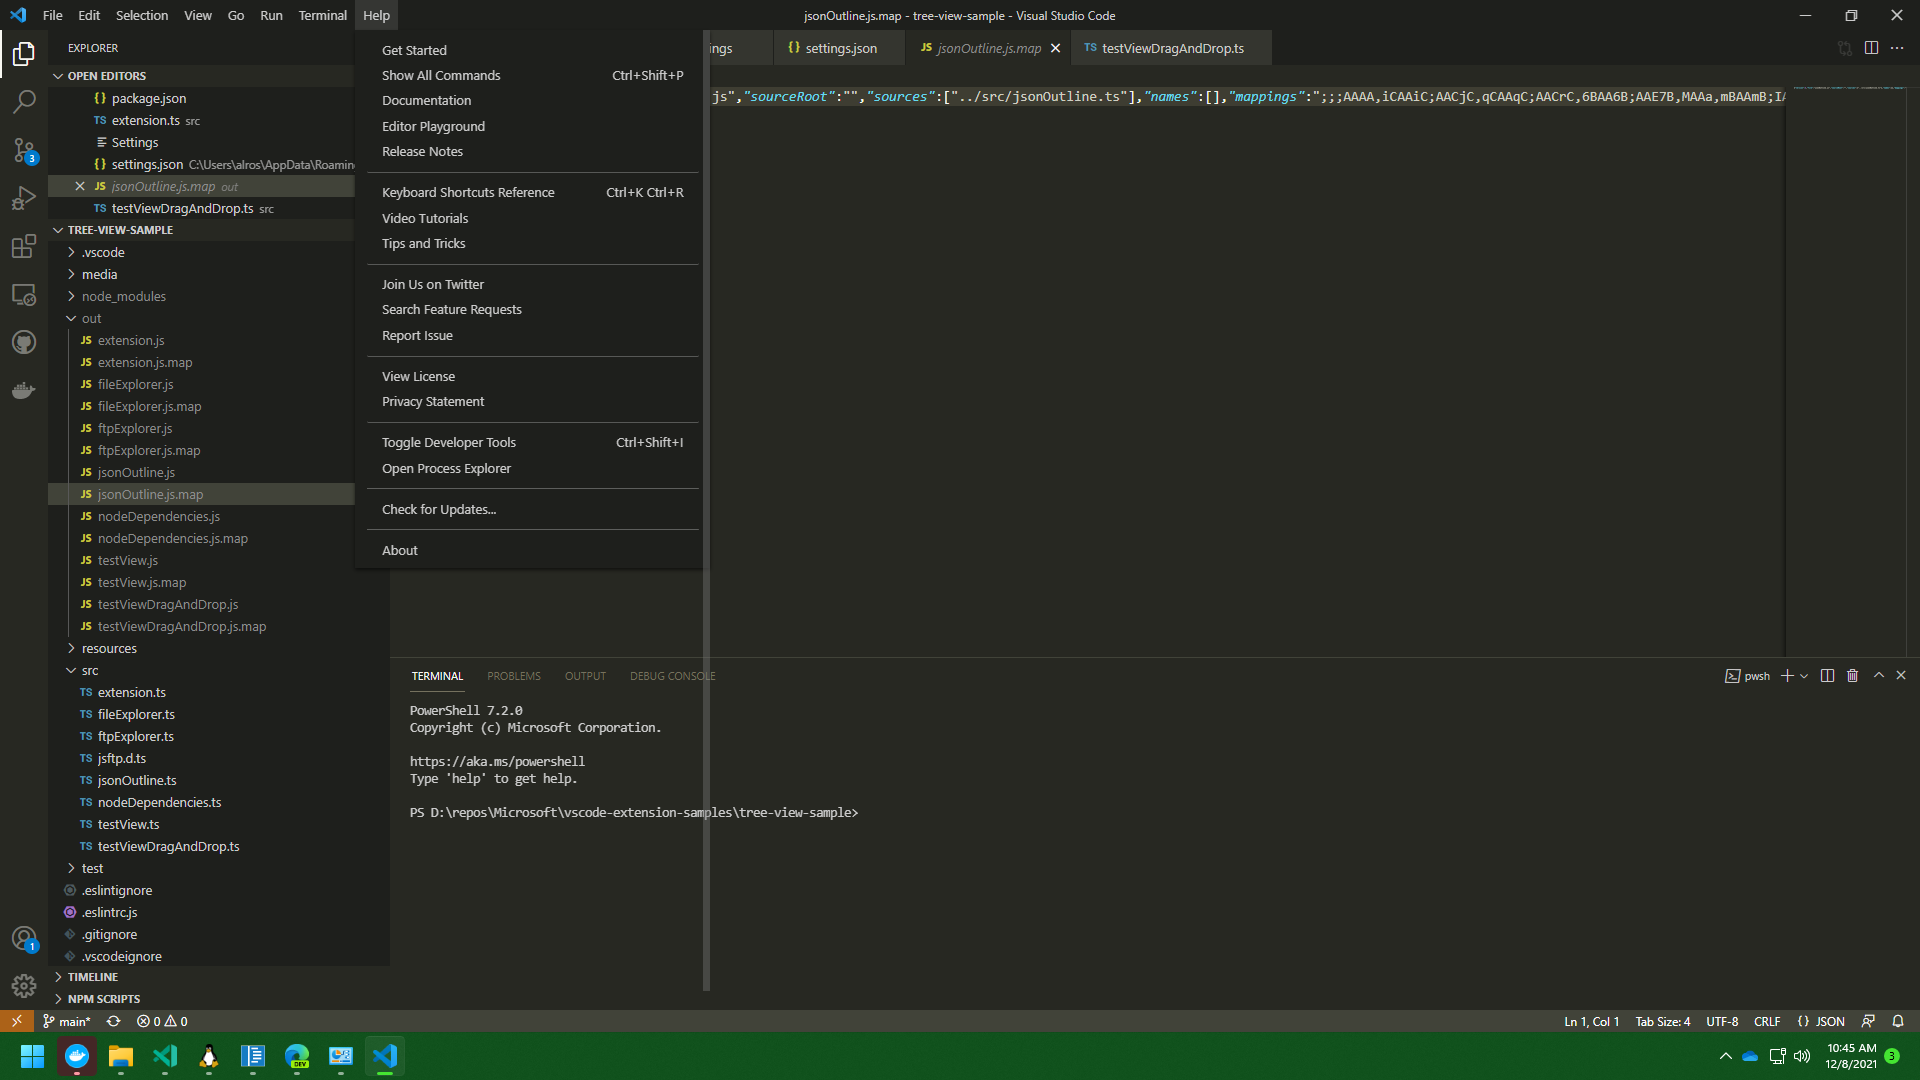Screen dimensions: 1920x1080
Task: Click the main branch indicator
Action: coord(67,1021)
